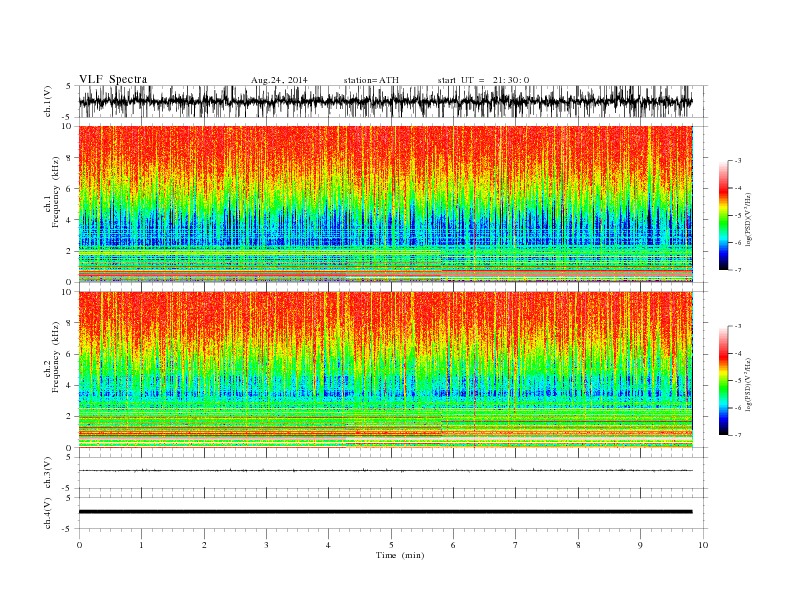The width and height of the screenshot is (792, 612).
Task: Click time axis tick label "8"
Action: [x=578, y=545]
